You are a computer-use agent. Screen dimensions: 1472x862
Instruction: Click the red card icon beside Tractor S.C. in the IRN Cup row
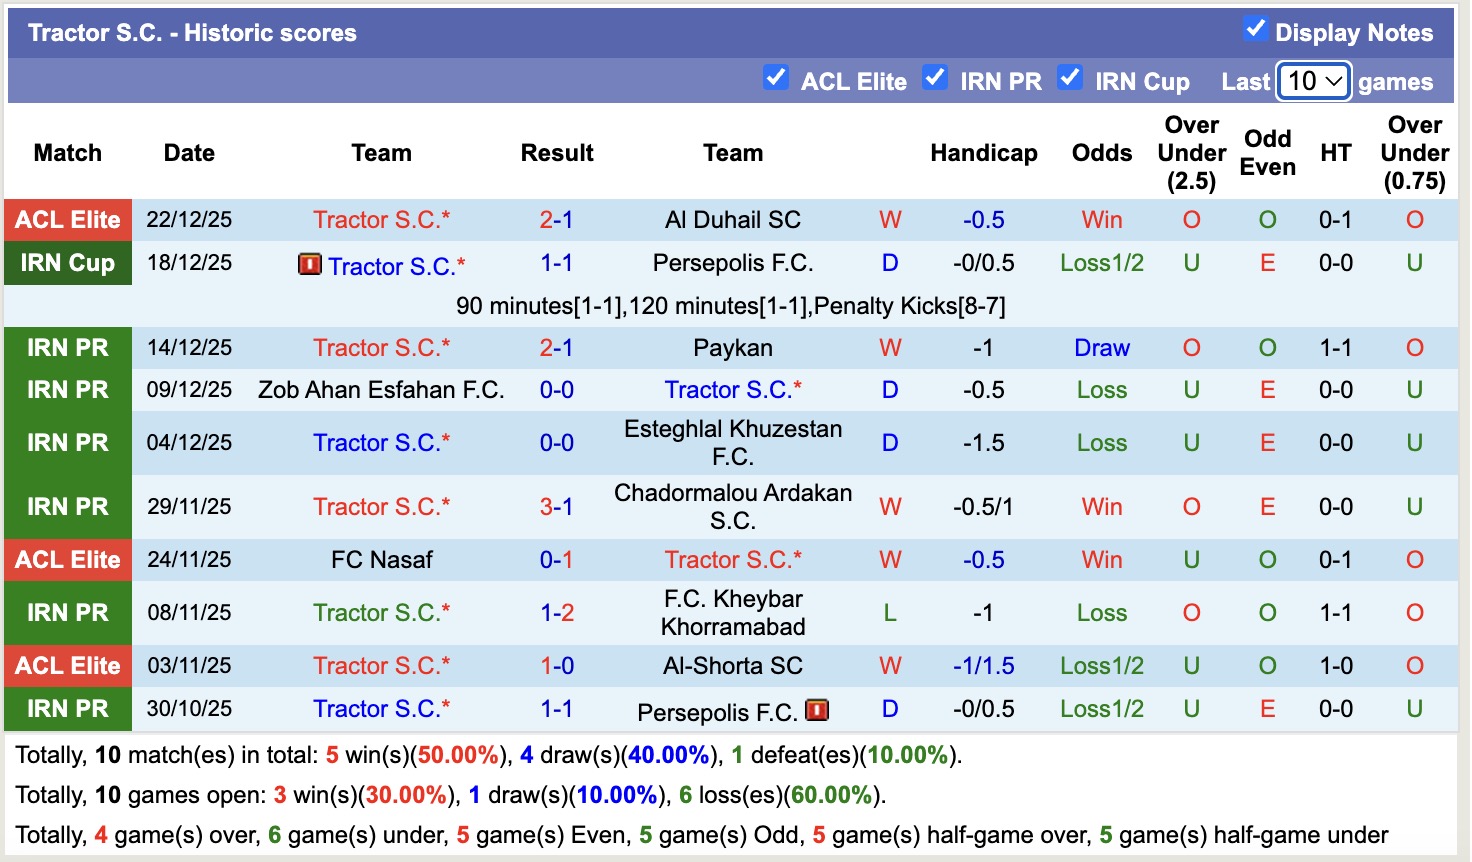pos(310,265)
